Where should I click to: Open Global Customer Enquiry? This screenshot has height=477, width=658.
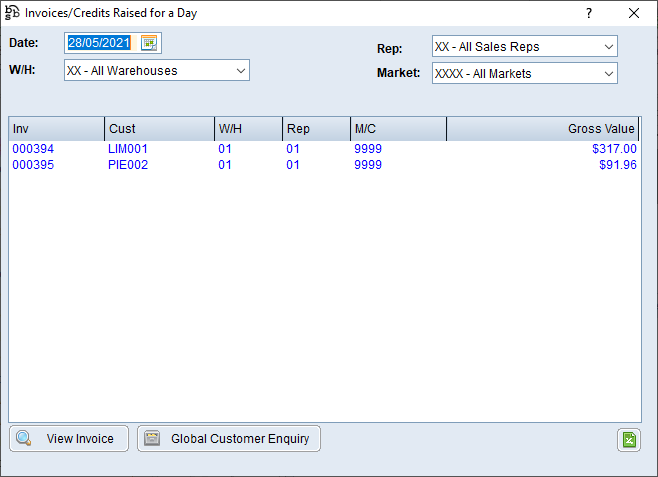click(229, 439)
